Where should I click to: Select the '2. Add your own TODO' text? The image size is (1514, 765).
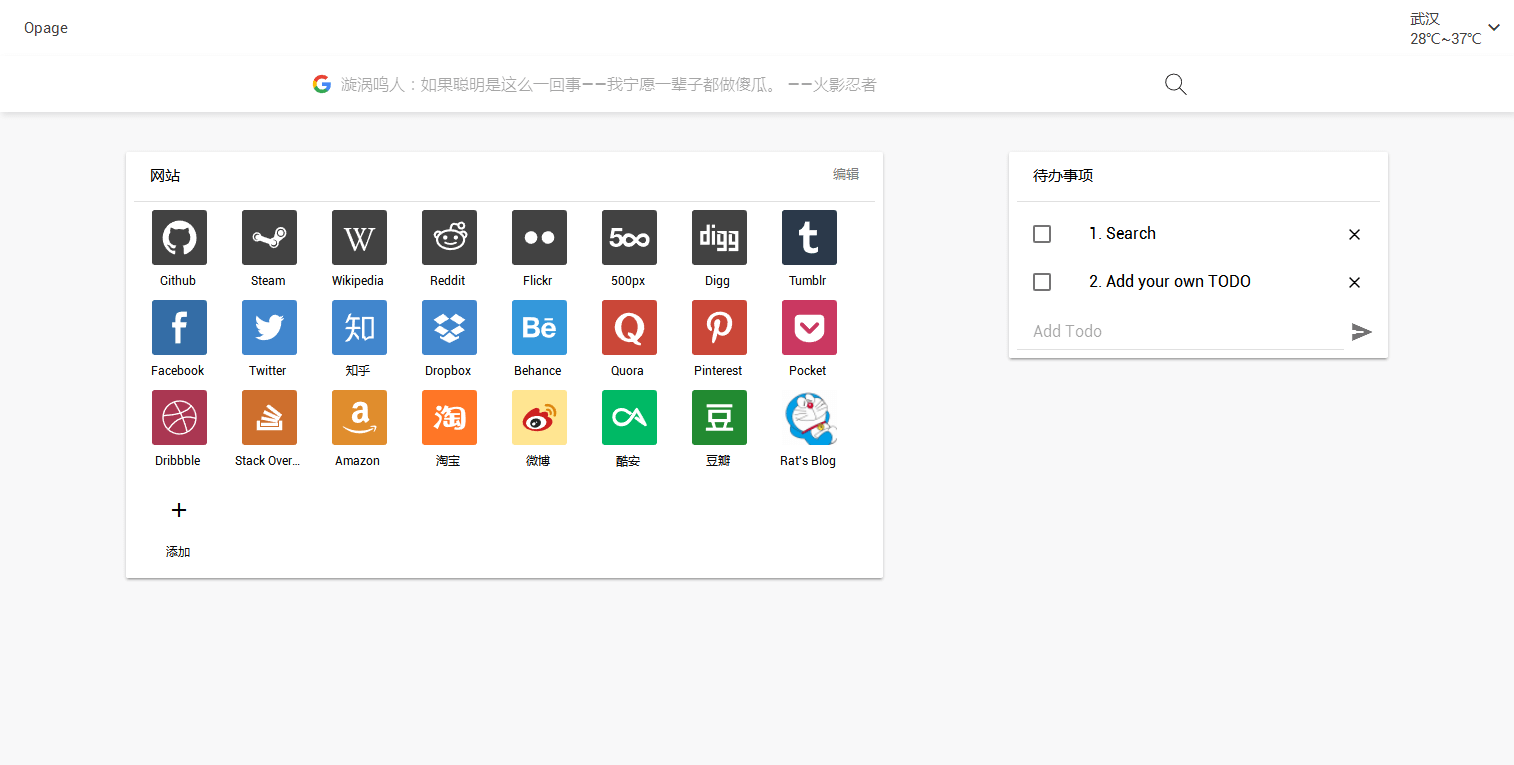click(x=1170, y=282)
